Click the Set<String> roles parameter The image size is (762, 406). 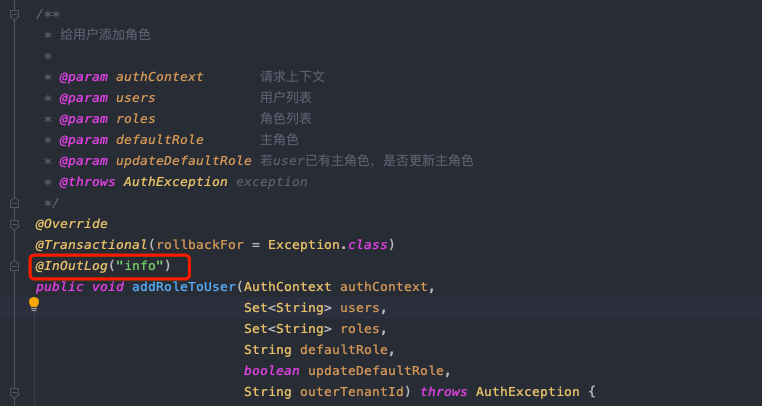click(x=315, y=329)
